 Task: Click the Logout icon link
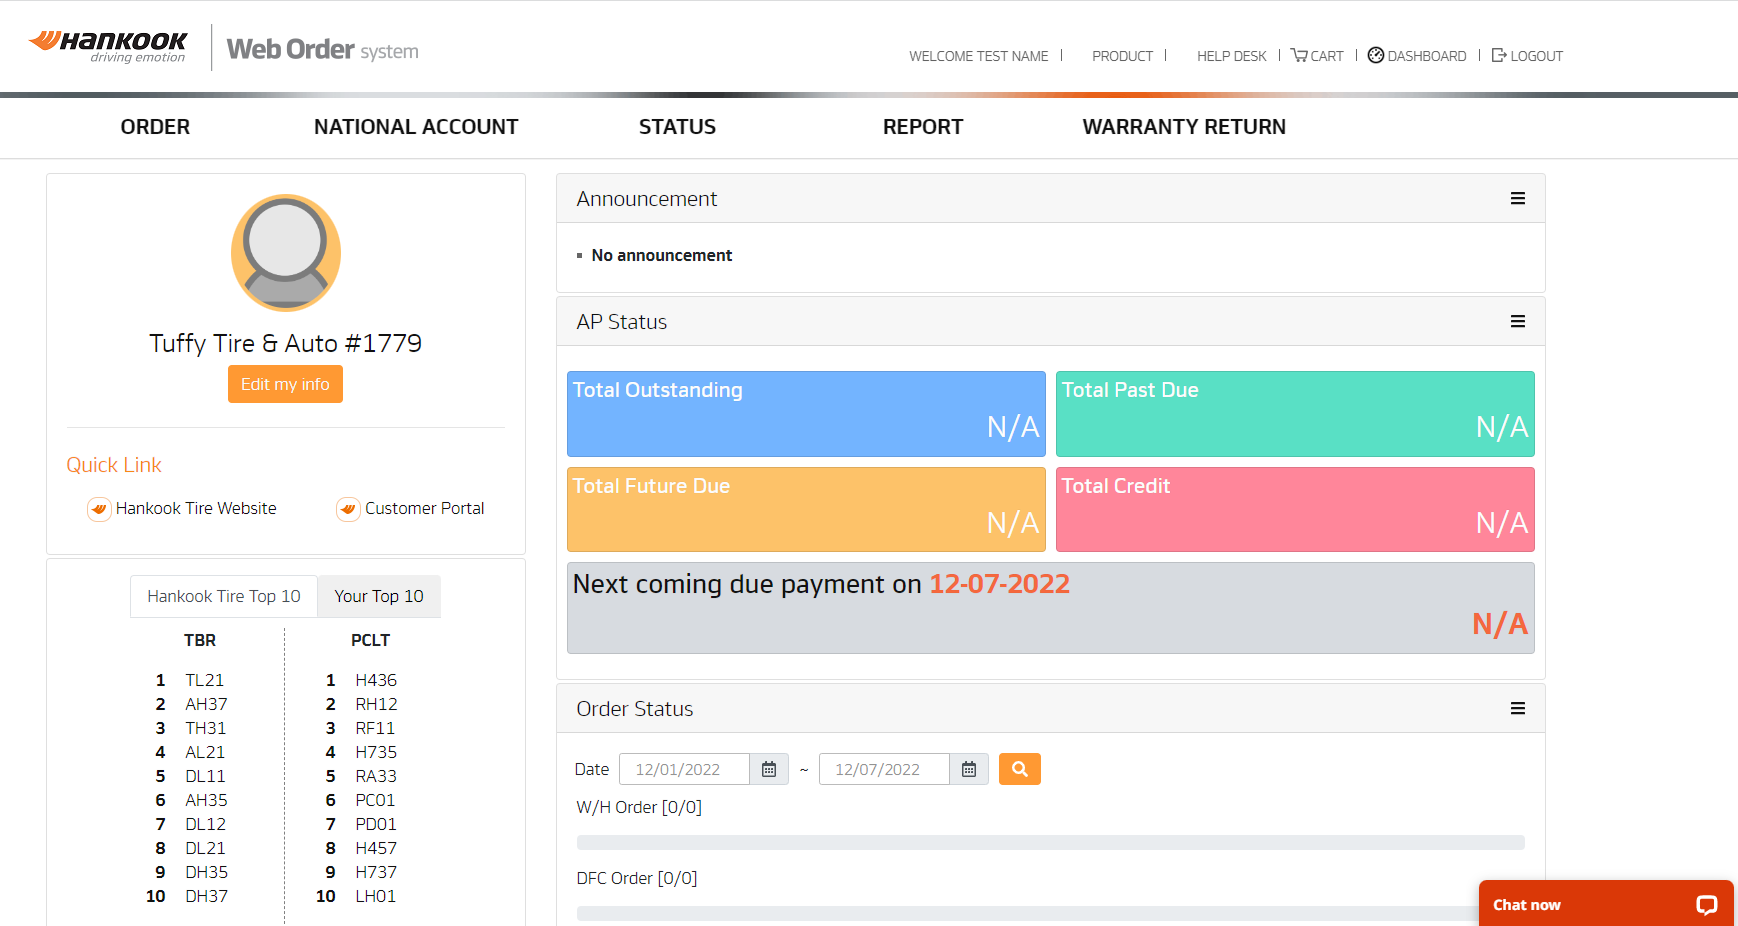1499,56
